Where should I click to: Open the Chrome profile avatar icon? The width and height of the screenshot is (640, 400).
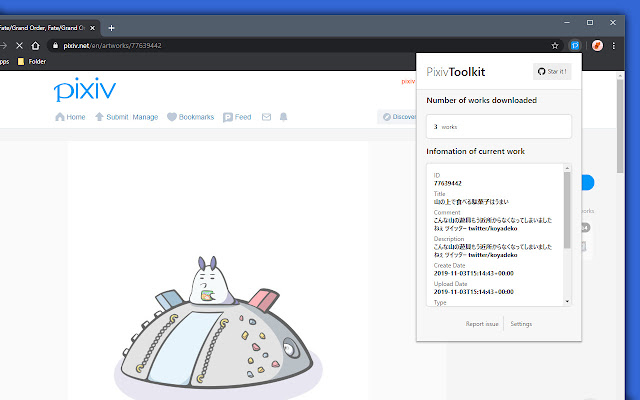[x=597, y=45]
